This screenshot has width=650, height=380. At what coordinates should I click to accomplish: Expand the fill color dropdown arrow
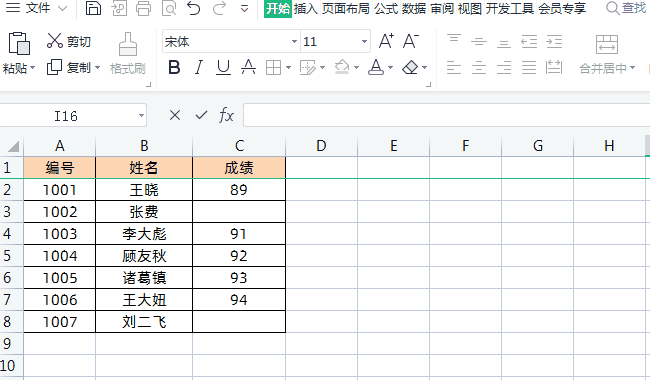pyautogui.click(x=357, y=68)
